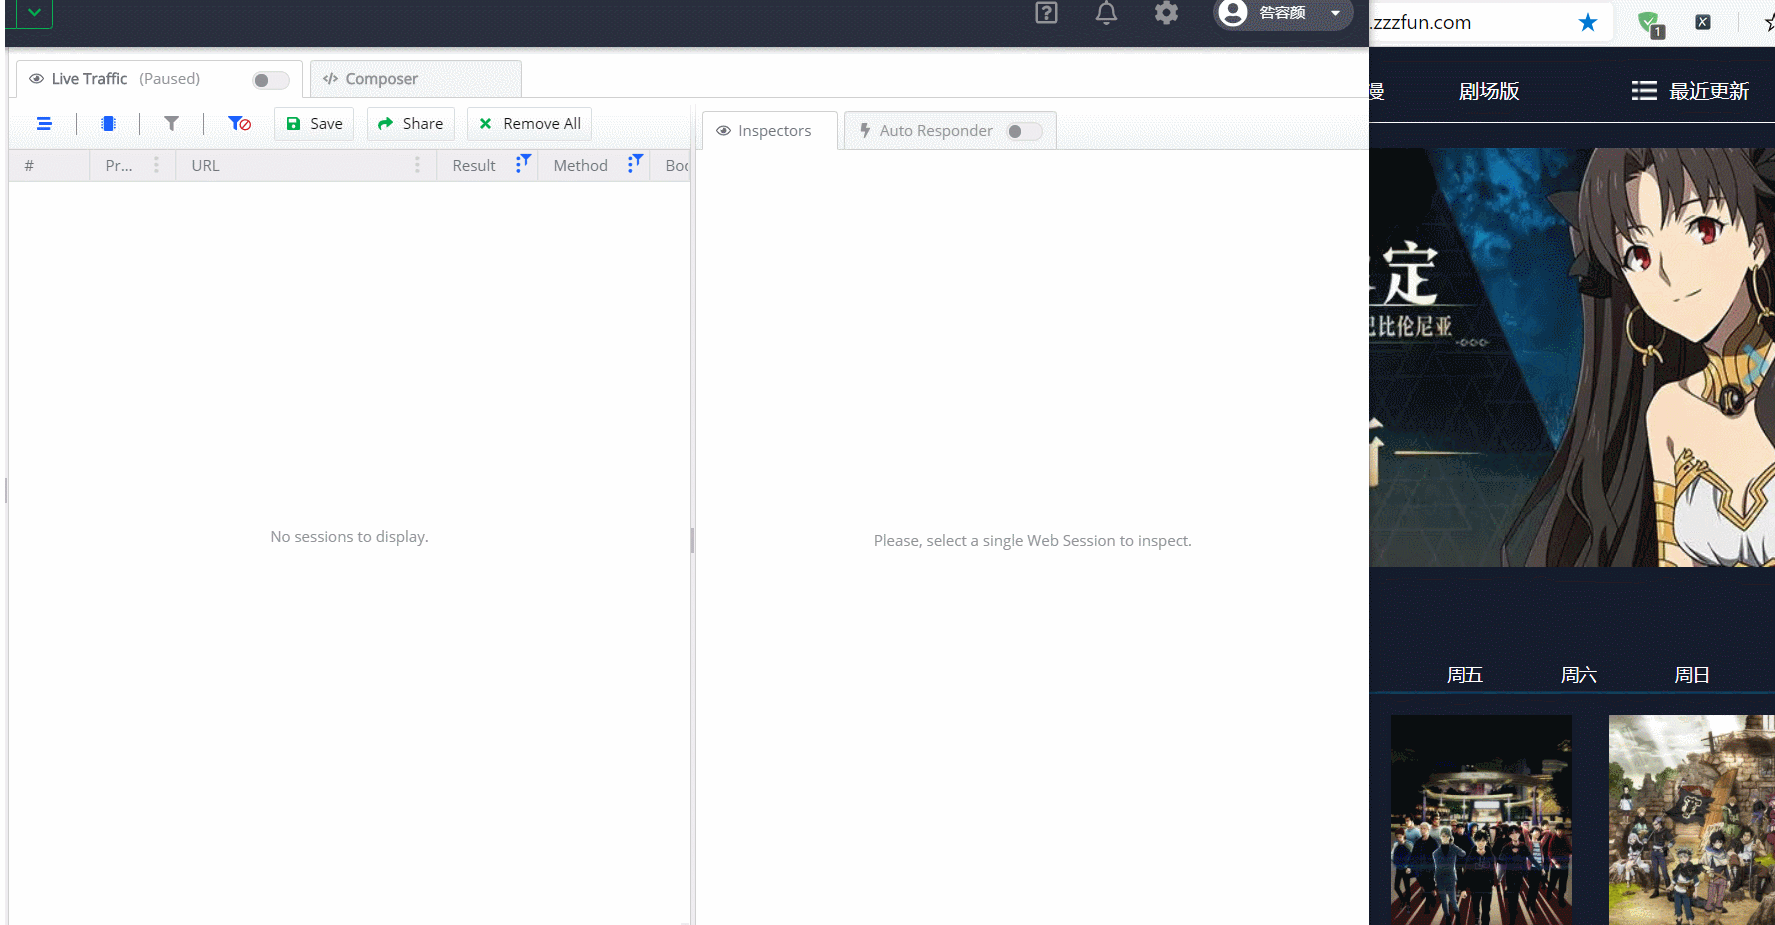Click the eye icon on Inspectors tab
Screen dimensions: 1775x925
[x=723, y=131]
